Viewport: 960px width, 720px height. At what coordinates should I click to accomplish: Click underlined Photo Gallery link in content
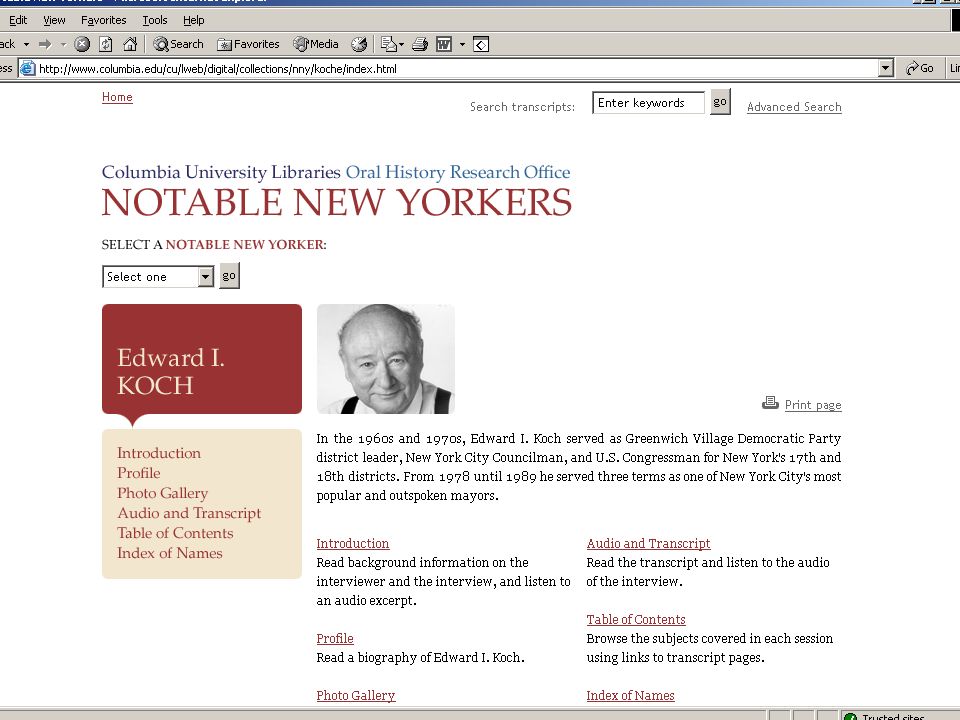356,696
